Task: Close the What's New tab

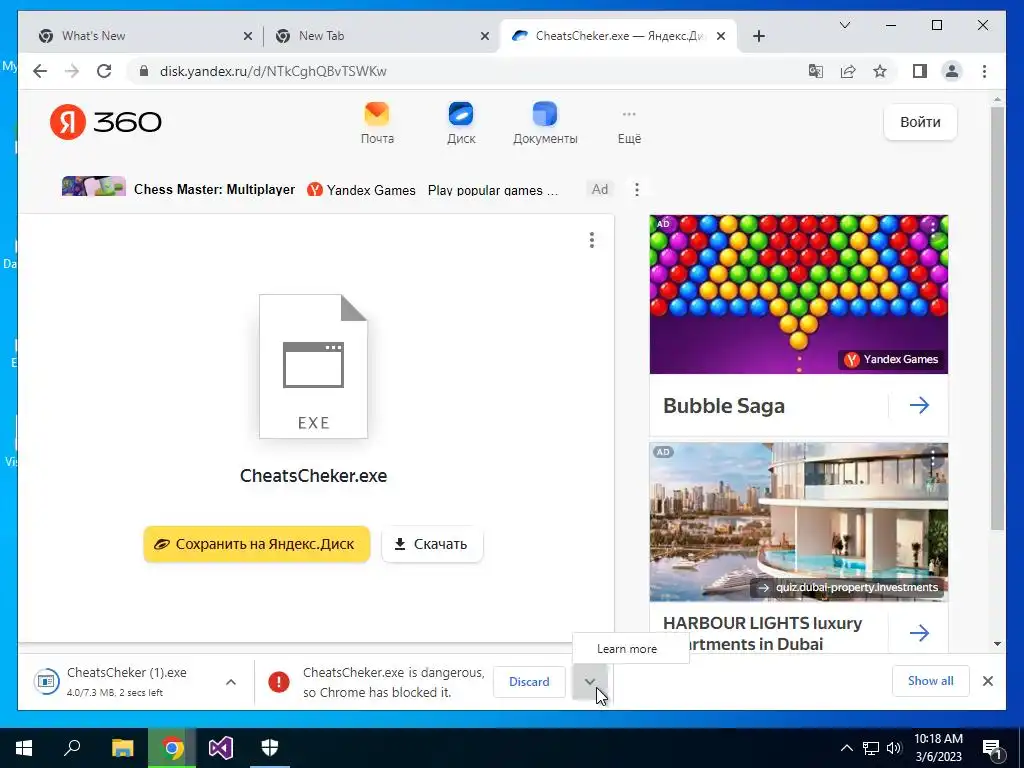Action: click(248, 36)
